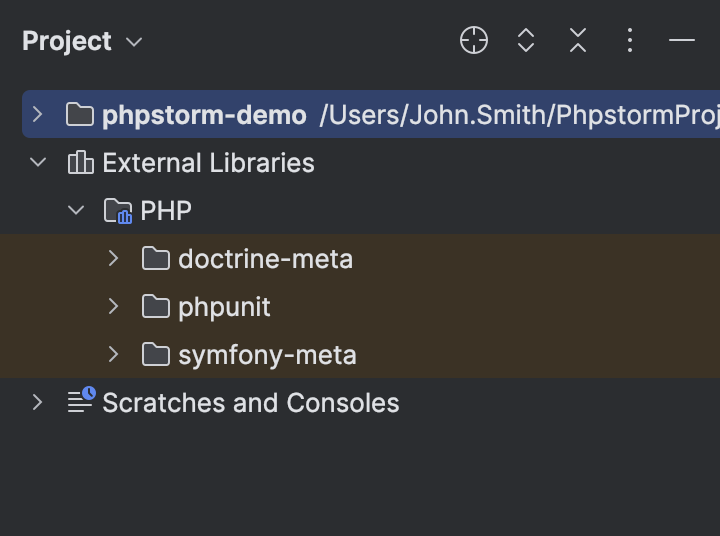
Task: Expand the symfony-meta folder
Action: pyautogui.click(x=113, y=354)
